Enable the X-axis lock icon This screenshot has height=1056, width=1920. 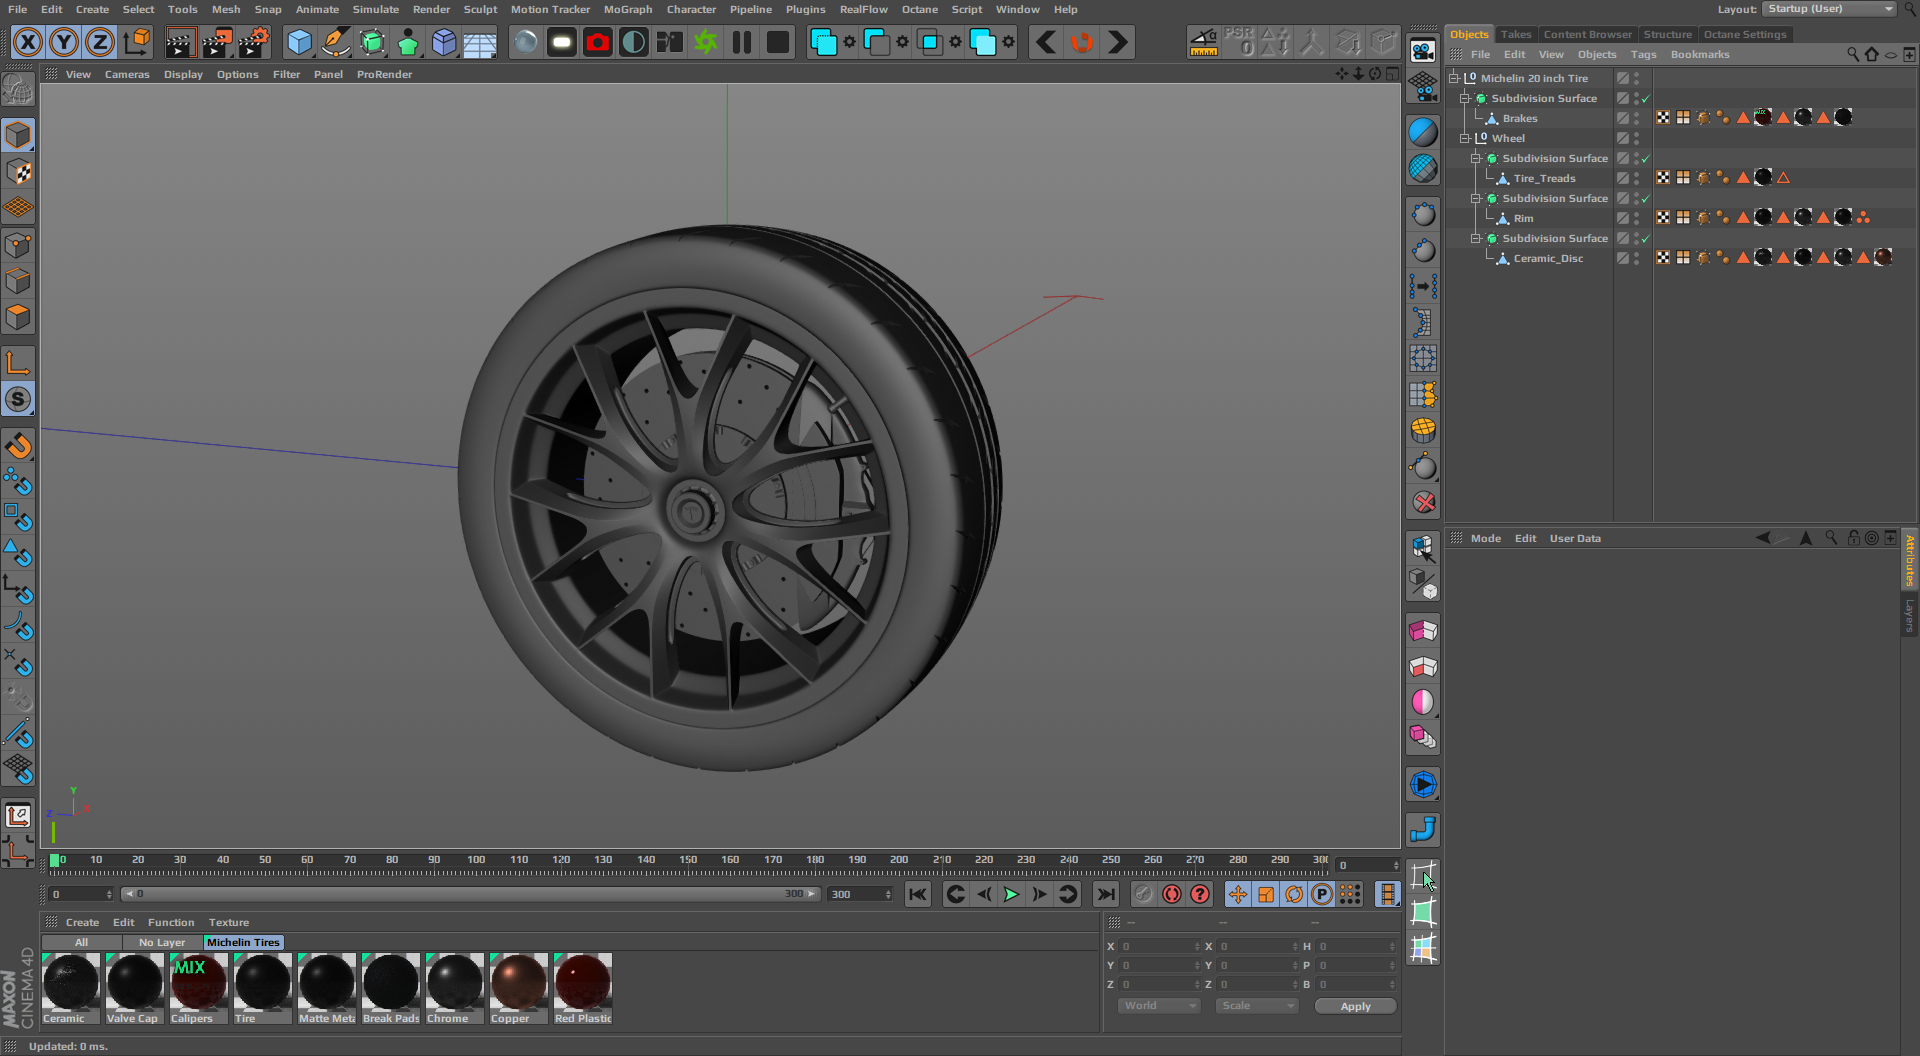pyautogui.click(x=28, y=42)
